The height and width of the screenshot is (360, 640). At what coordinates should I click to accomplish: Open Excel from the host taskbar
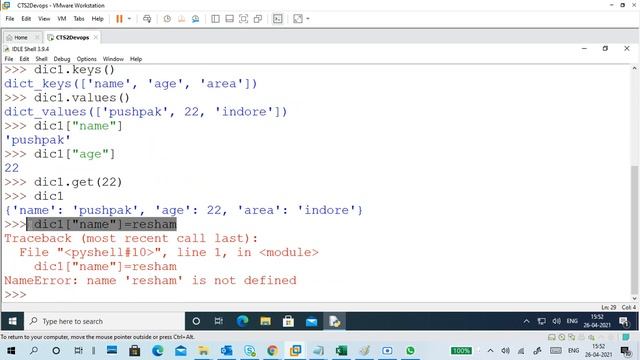coord(341,351)
